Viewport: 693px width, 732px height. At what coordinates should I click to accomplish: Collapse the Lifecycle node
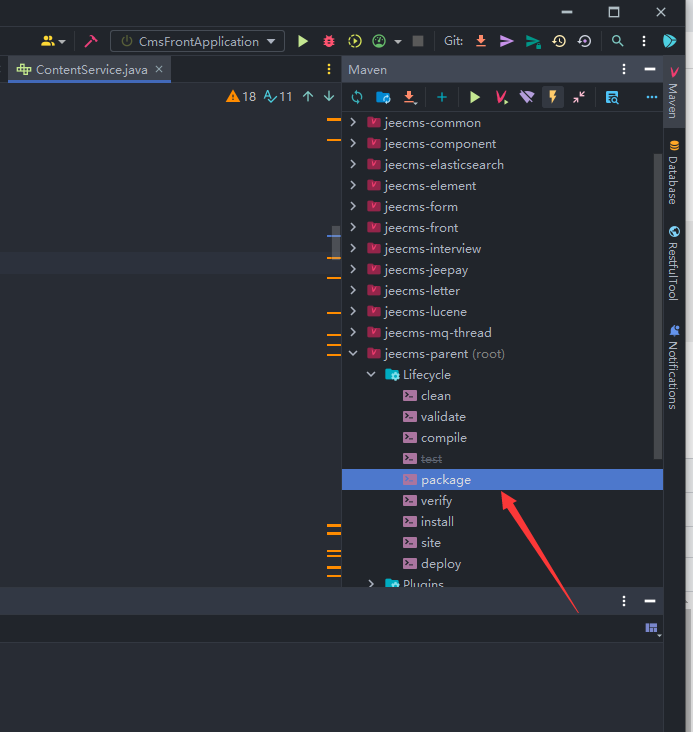[371, 375]
